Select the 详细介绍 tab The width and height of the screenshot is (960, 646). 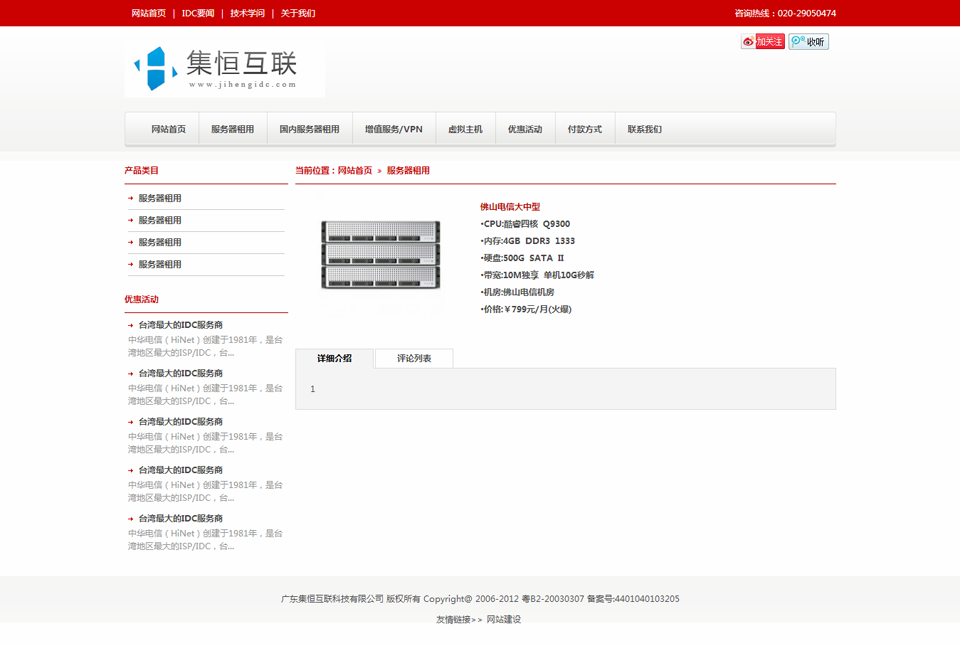(334, 358)
